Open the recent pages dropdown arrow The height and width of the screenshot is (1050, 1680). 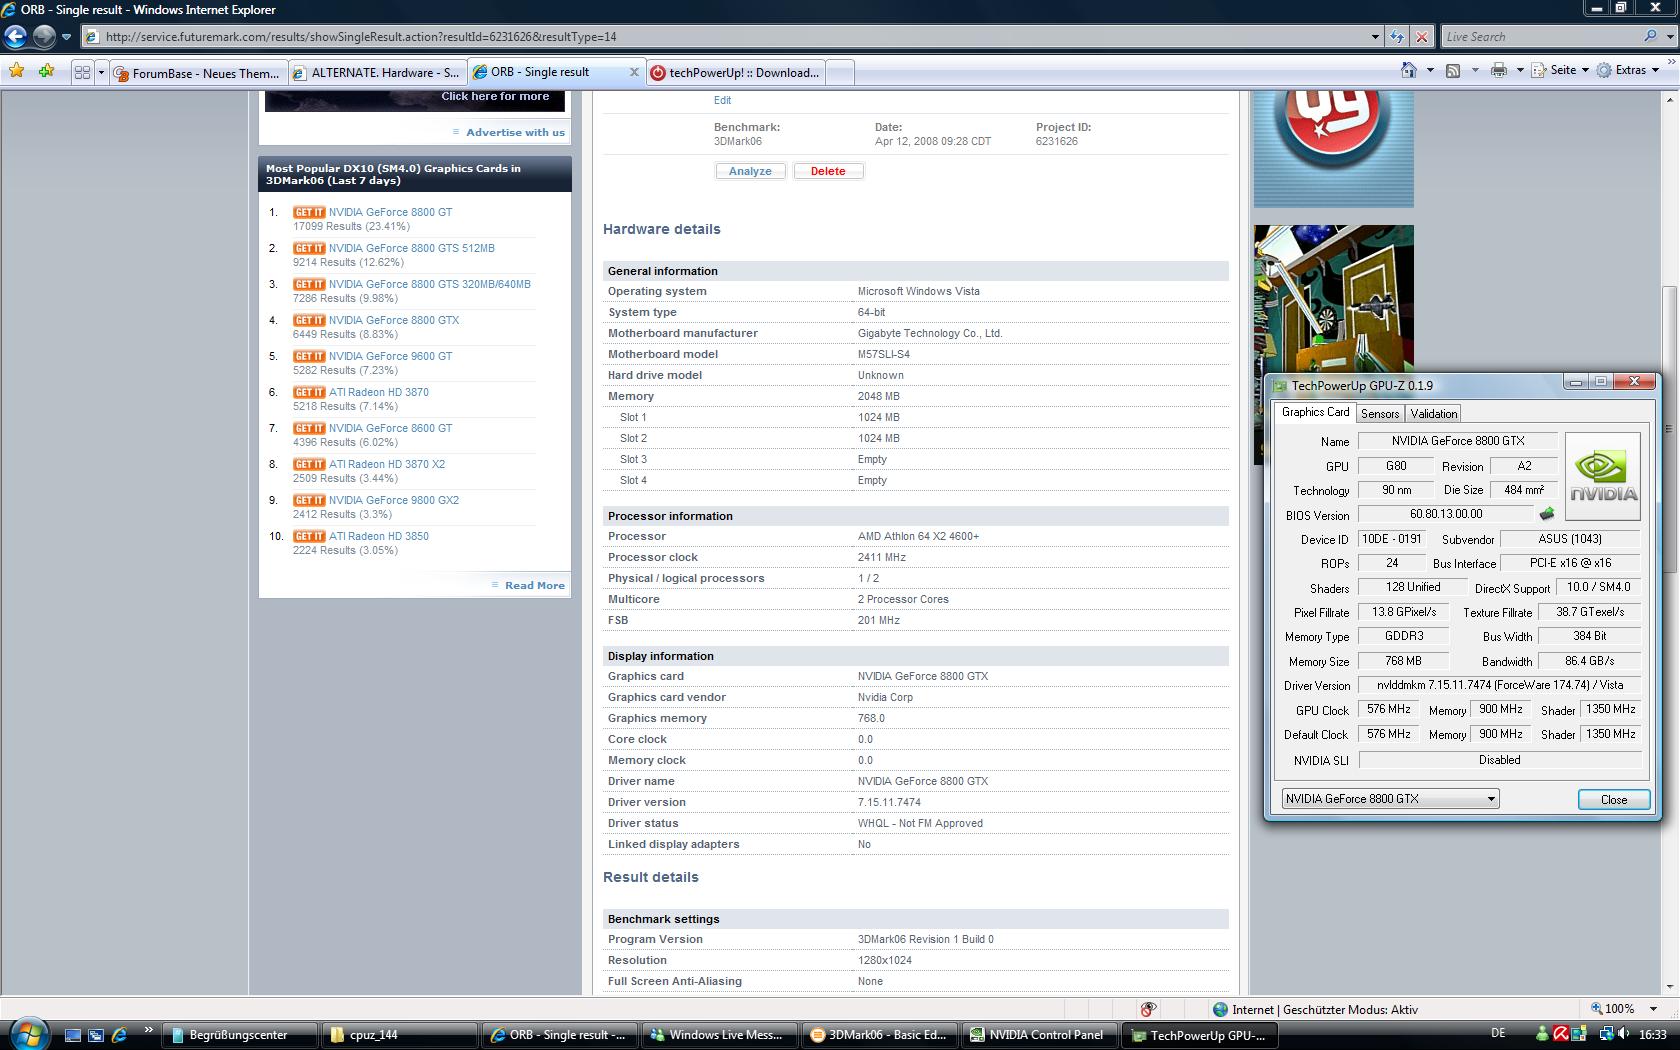pyautogui.click(x=66, y=37)
